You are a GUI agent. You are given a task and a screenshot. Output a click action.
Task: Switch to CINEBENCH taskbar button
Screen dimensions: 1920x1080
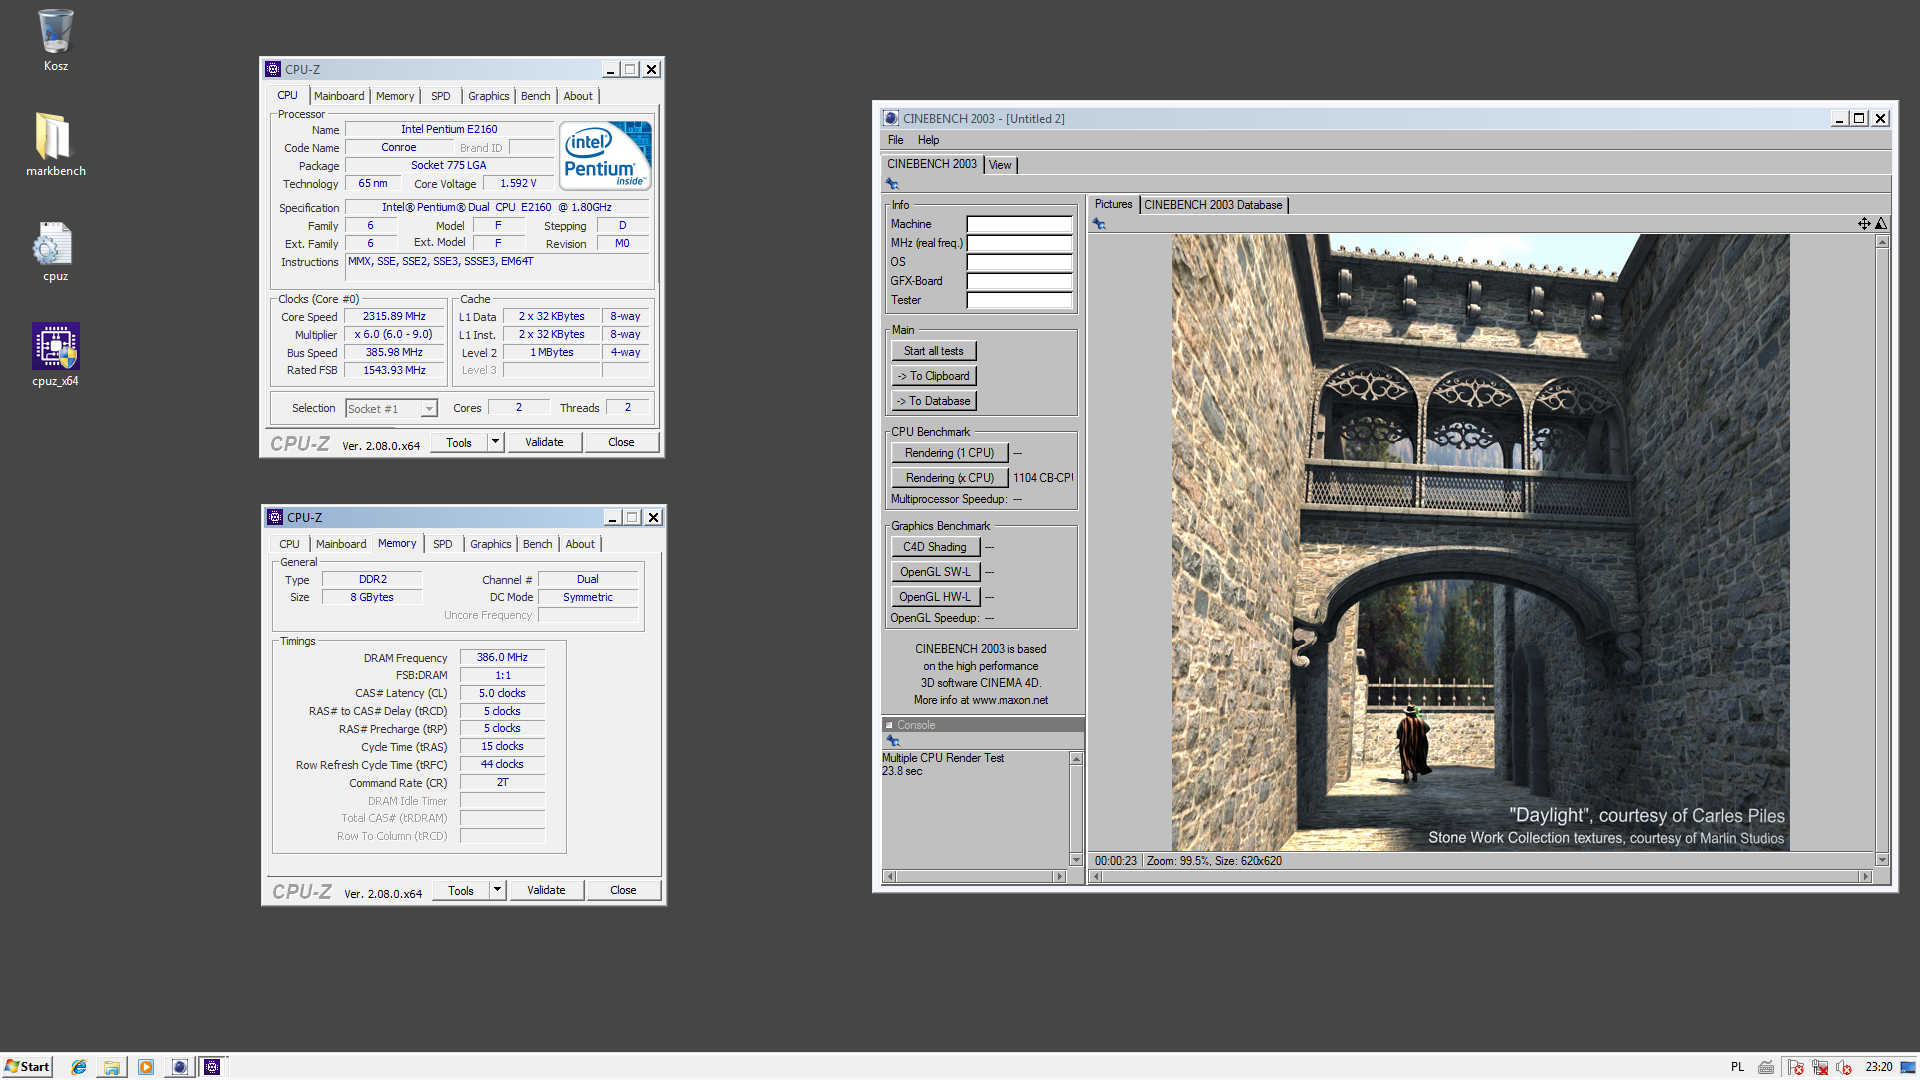point(179,1067)
